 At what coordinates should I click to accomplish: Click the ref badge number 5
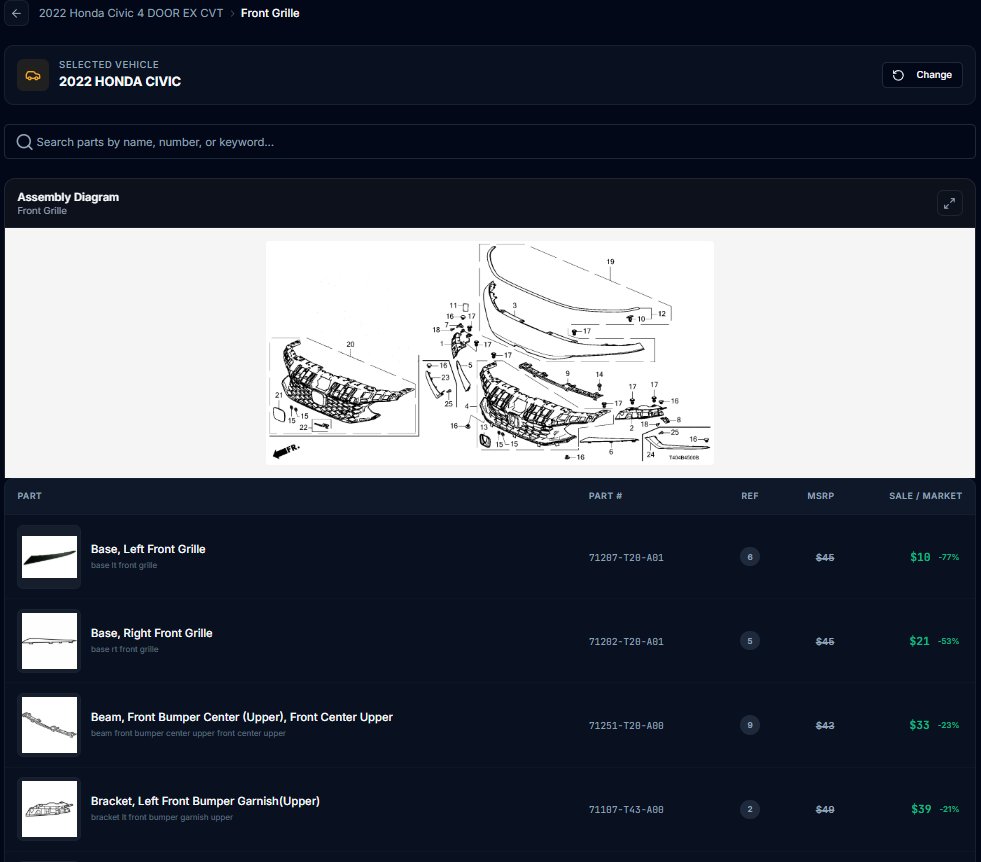pyautogui.click(x=750, y=641)
